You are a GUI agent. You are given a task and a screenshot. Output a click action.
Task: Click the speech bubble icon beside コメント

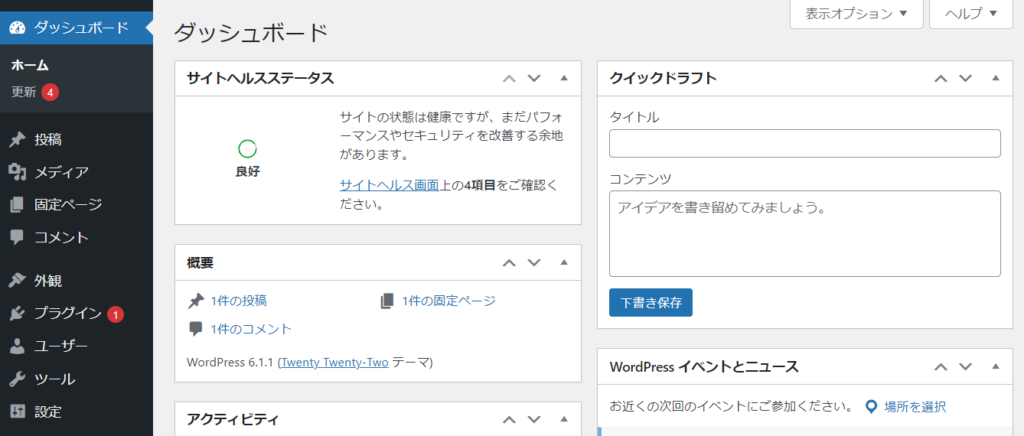coord(17,238)
